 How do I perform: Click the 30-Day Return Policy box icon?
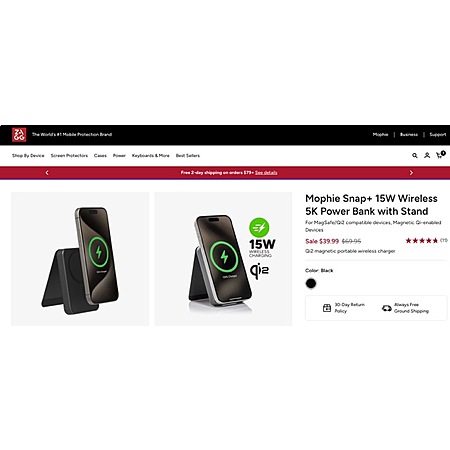[x=327, y=308]
